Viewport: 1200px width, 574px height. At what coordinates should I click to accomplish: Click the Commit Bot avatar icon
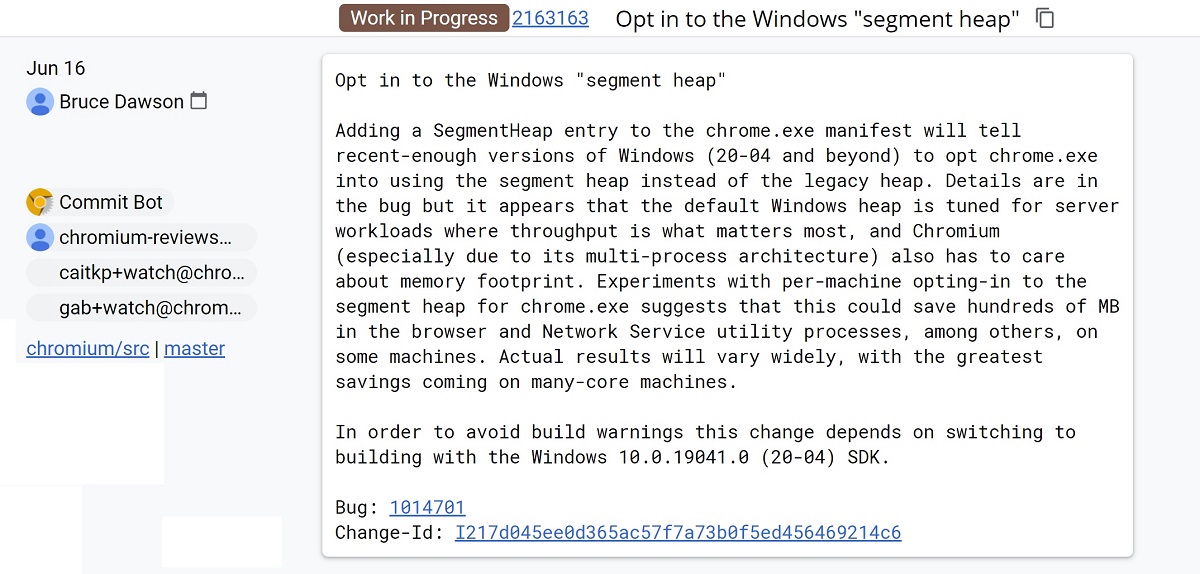[40, 202]
